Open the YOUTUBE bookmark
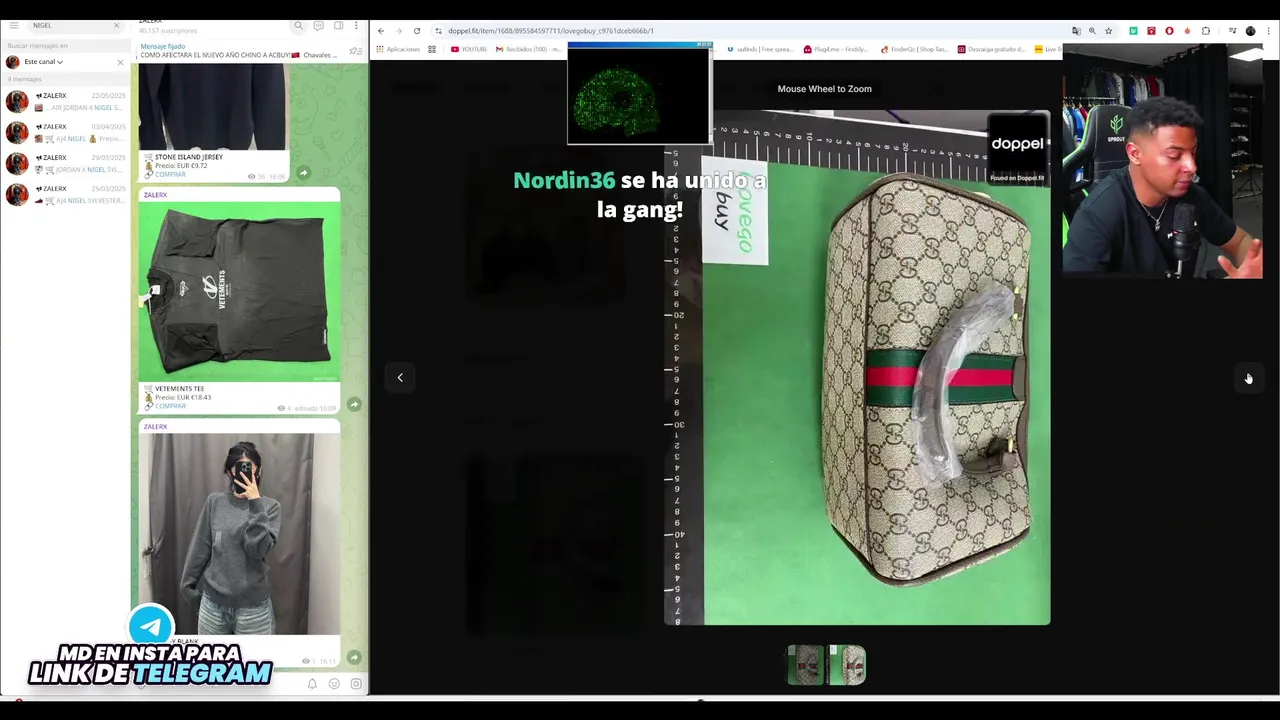The image size is (1280, 720). (469, 49)
